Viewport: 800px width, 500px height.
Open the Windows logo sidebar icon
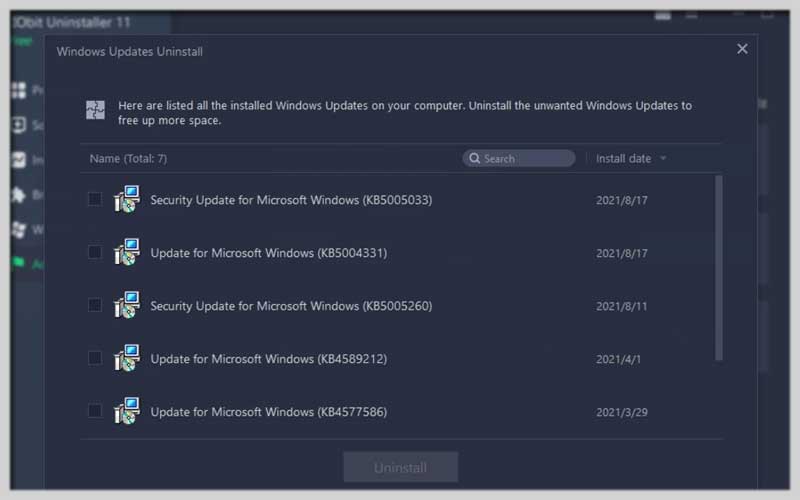[19, 230]
